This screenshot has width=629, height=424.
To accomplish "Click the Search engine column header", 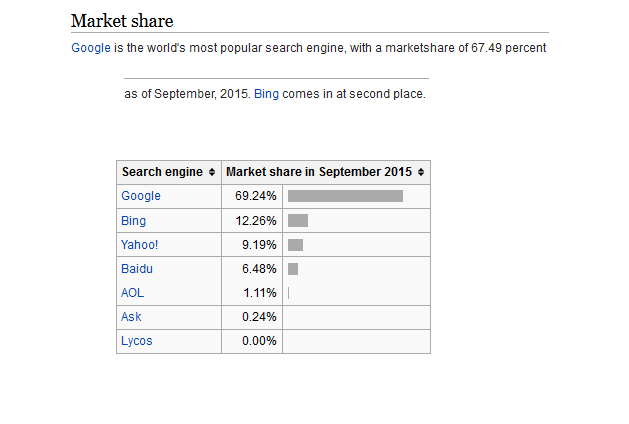I will coord(162,172).
